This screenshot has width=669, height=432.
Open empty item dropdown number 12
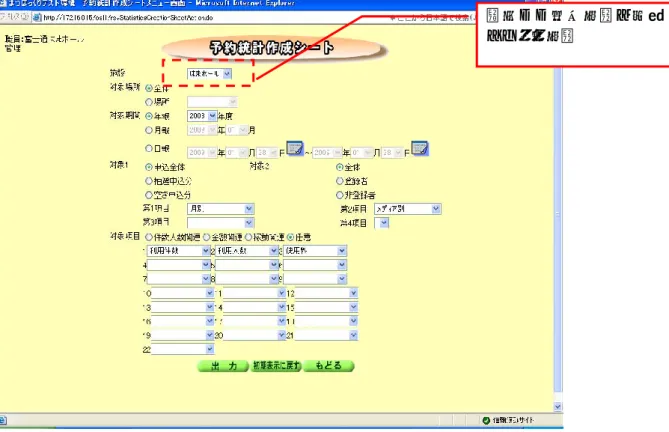(326, 293)
